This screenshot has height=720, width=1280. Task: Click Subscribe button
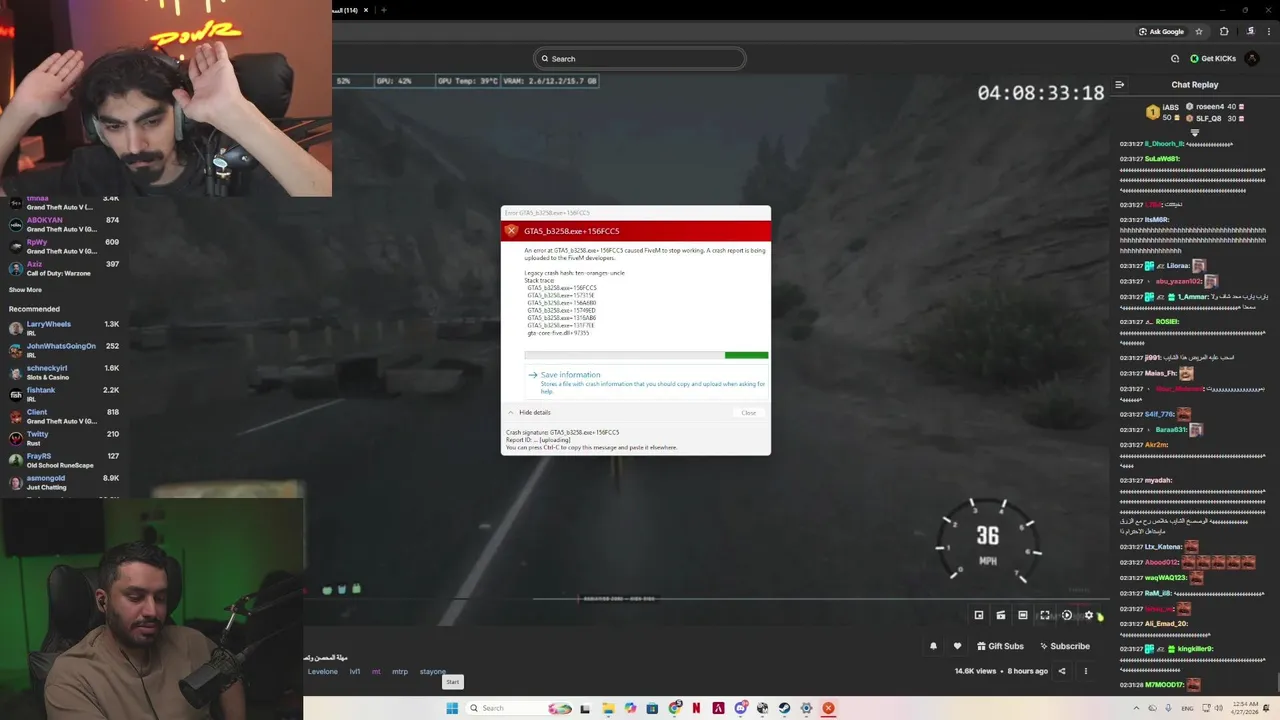tap(1065, 646)
